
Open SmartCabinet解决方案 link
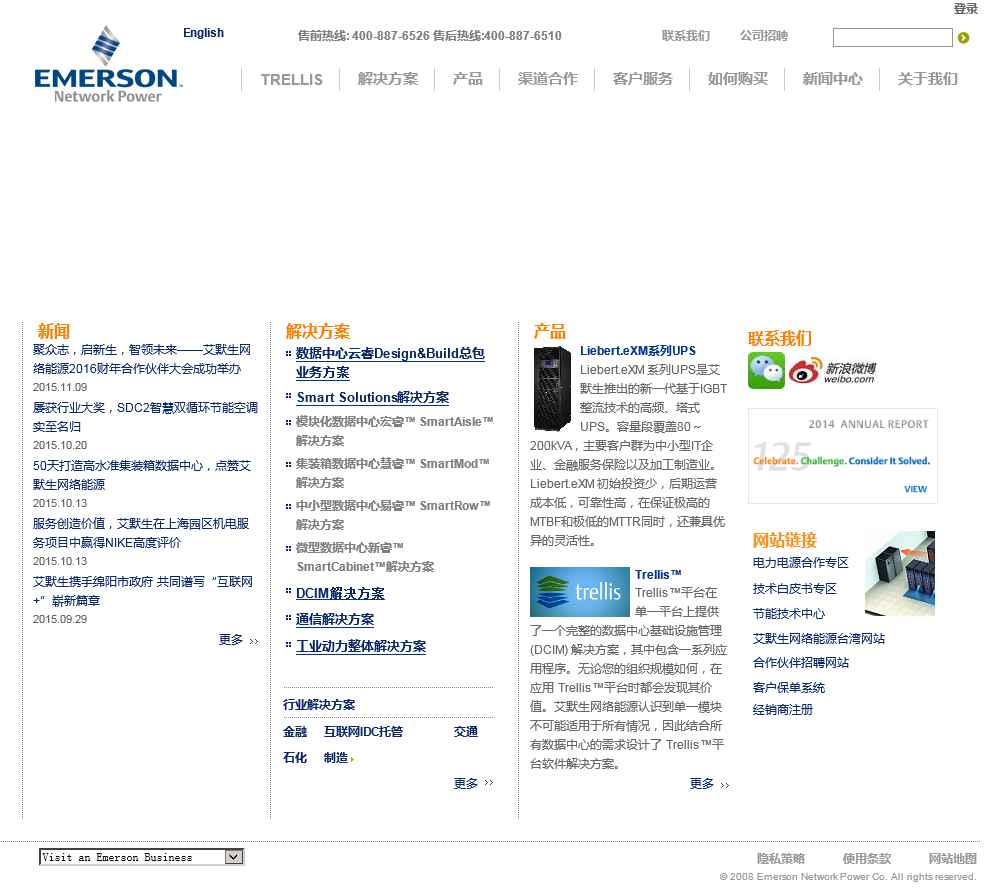(x=365, y=557)
